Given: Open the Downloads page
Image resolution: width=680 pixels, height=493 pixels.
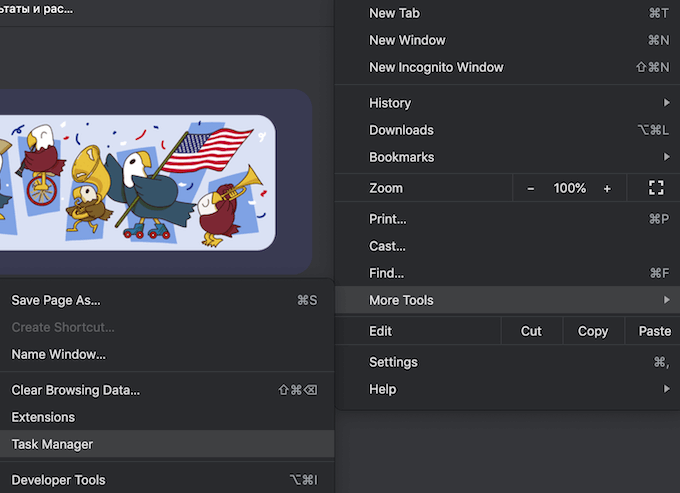Looking at the screenshot, I should (x=401, y=130).
